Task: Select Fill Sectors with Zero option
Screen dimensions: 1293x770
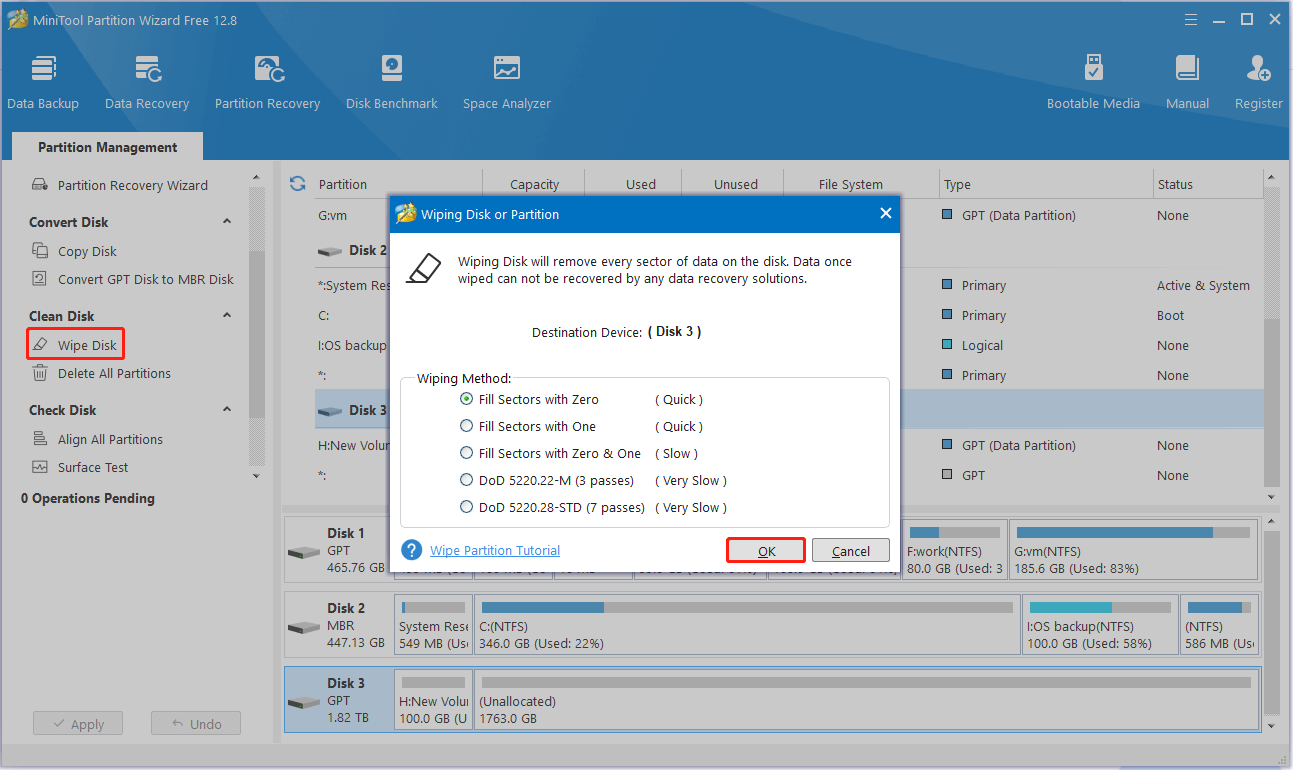Action: pyautogui.click(x=466, y=399)
